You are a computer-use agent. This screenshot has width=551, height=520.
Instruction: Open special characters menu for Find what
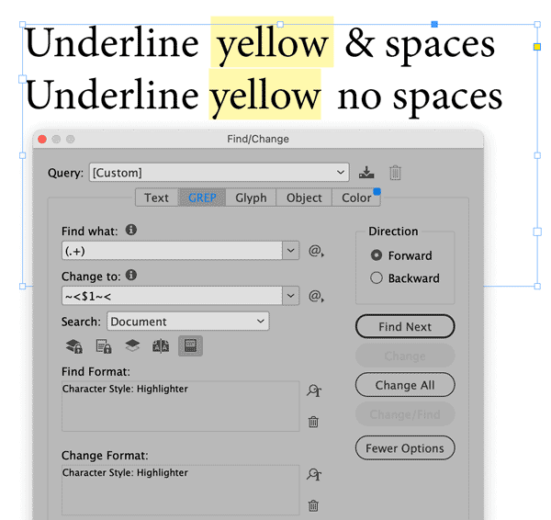pos(316,251)
